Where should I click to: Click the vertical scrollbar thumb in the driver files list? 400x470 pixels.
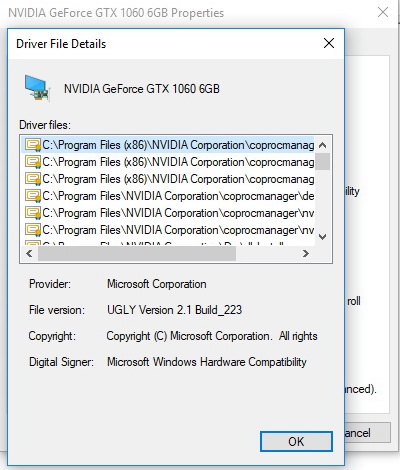(322, 162)
